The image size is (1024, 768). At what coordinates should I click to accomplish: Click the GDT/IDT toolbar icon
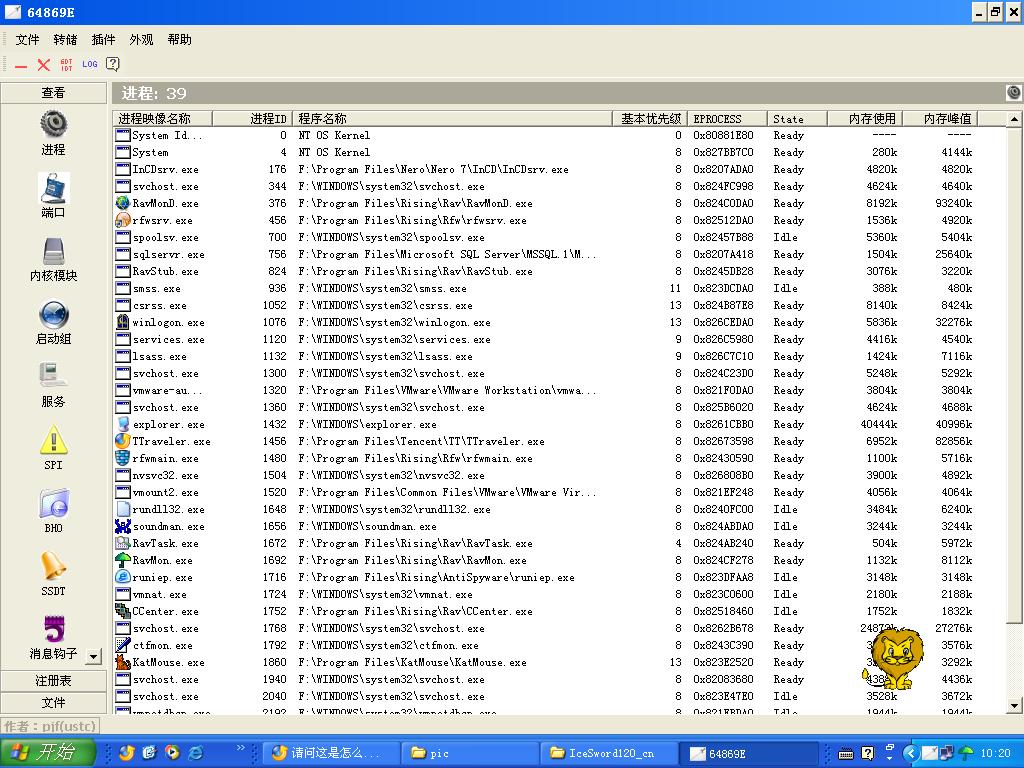tap(67, 65)
